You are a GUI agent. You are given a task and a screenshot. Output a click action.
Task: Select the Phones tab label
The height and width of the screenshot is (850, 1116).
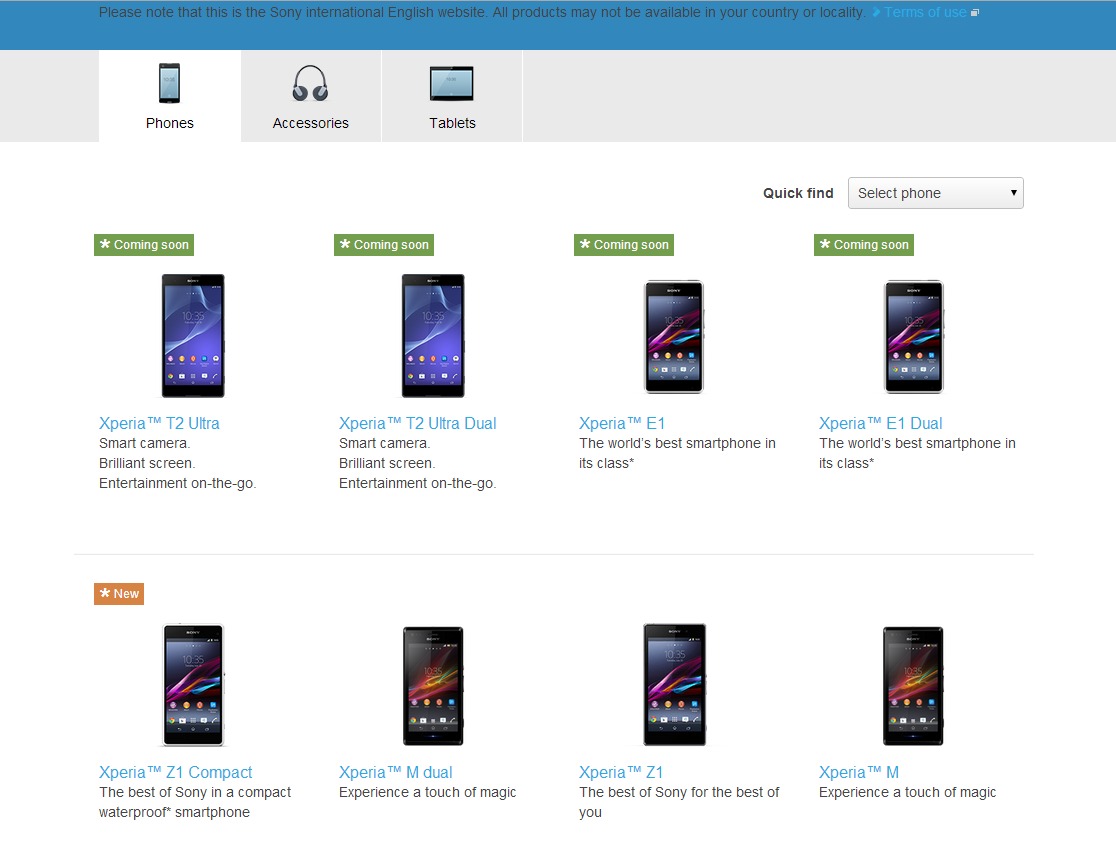point(169,123)
